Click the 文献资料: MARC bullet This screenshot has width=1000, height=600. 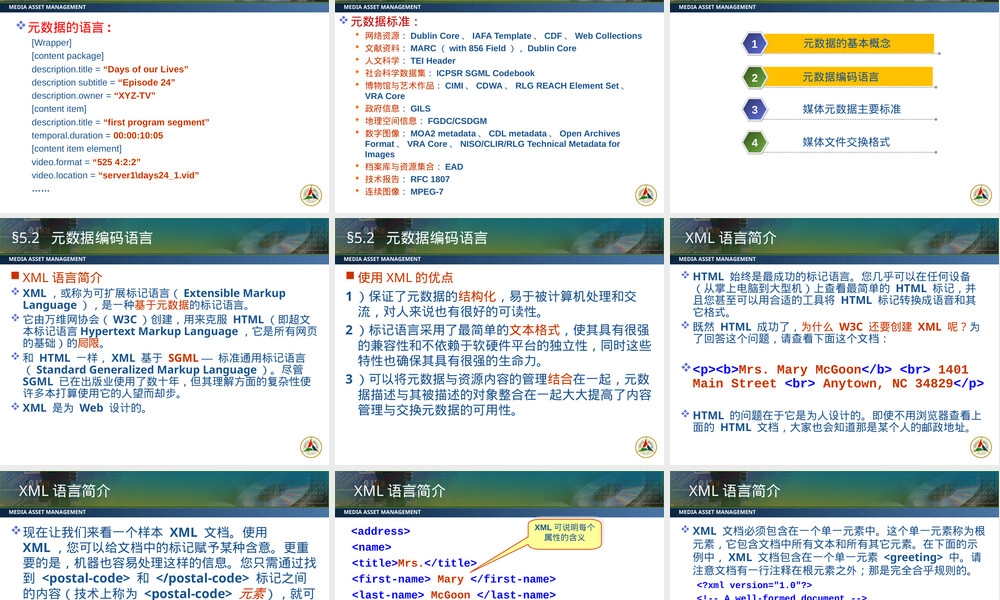pos(470,48)
